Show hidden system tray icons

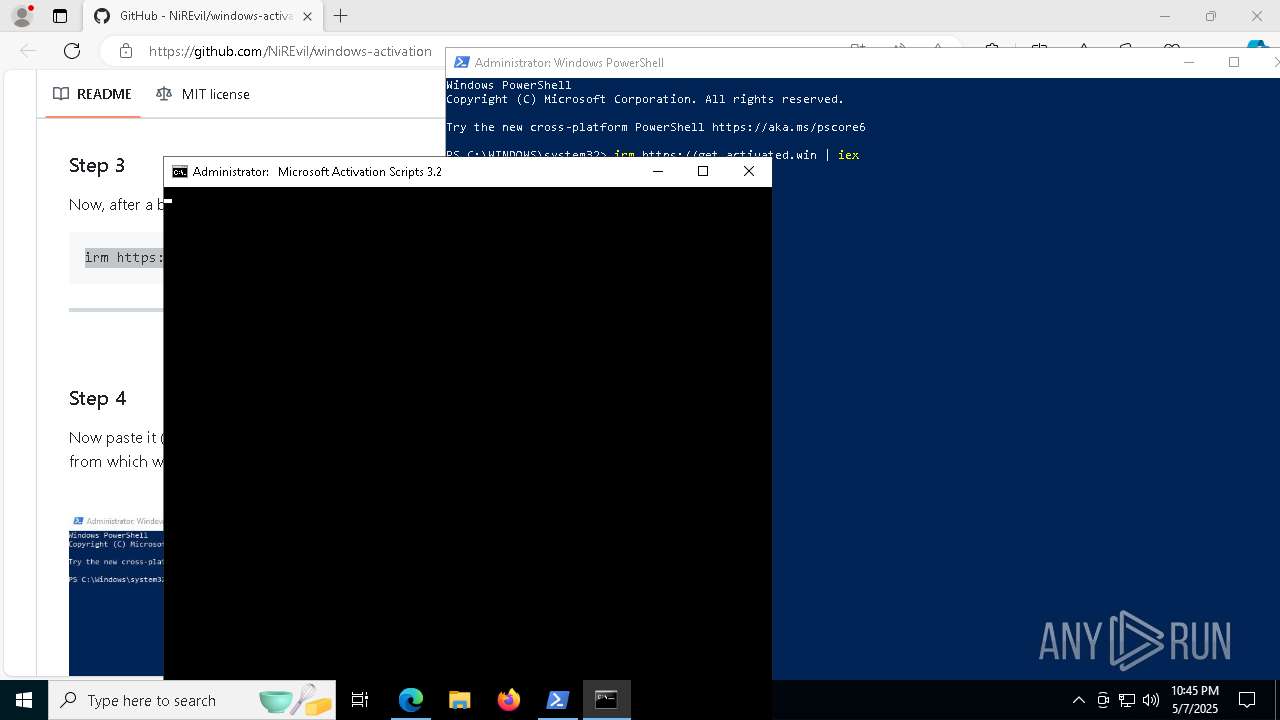1078,700
